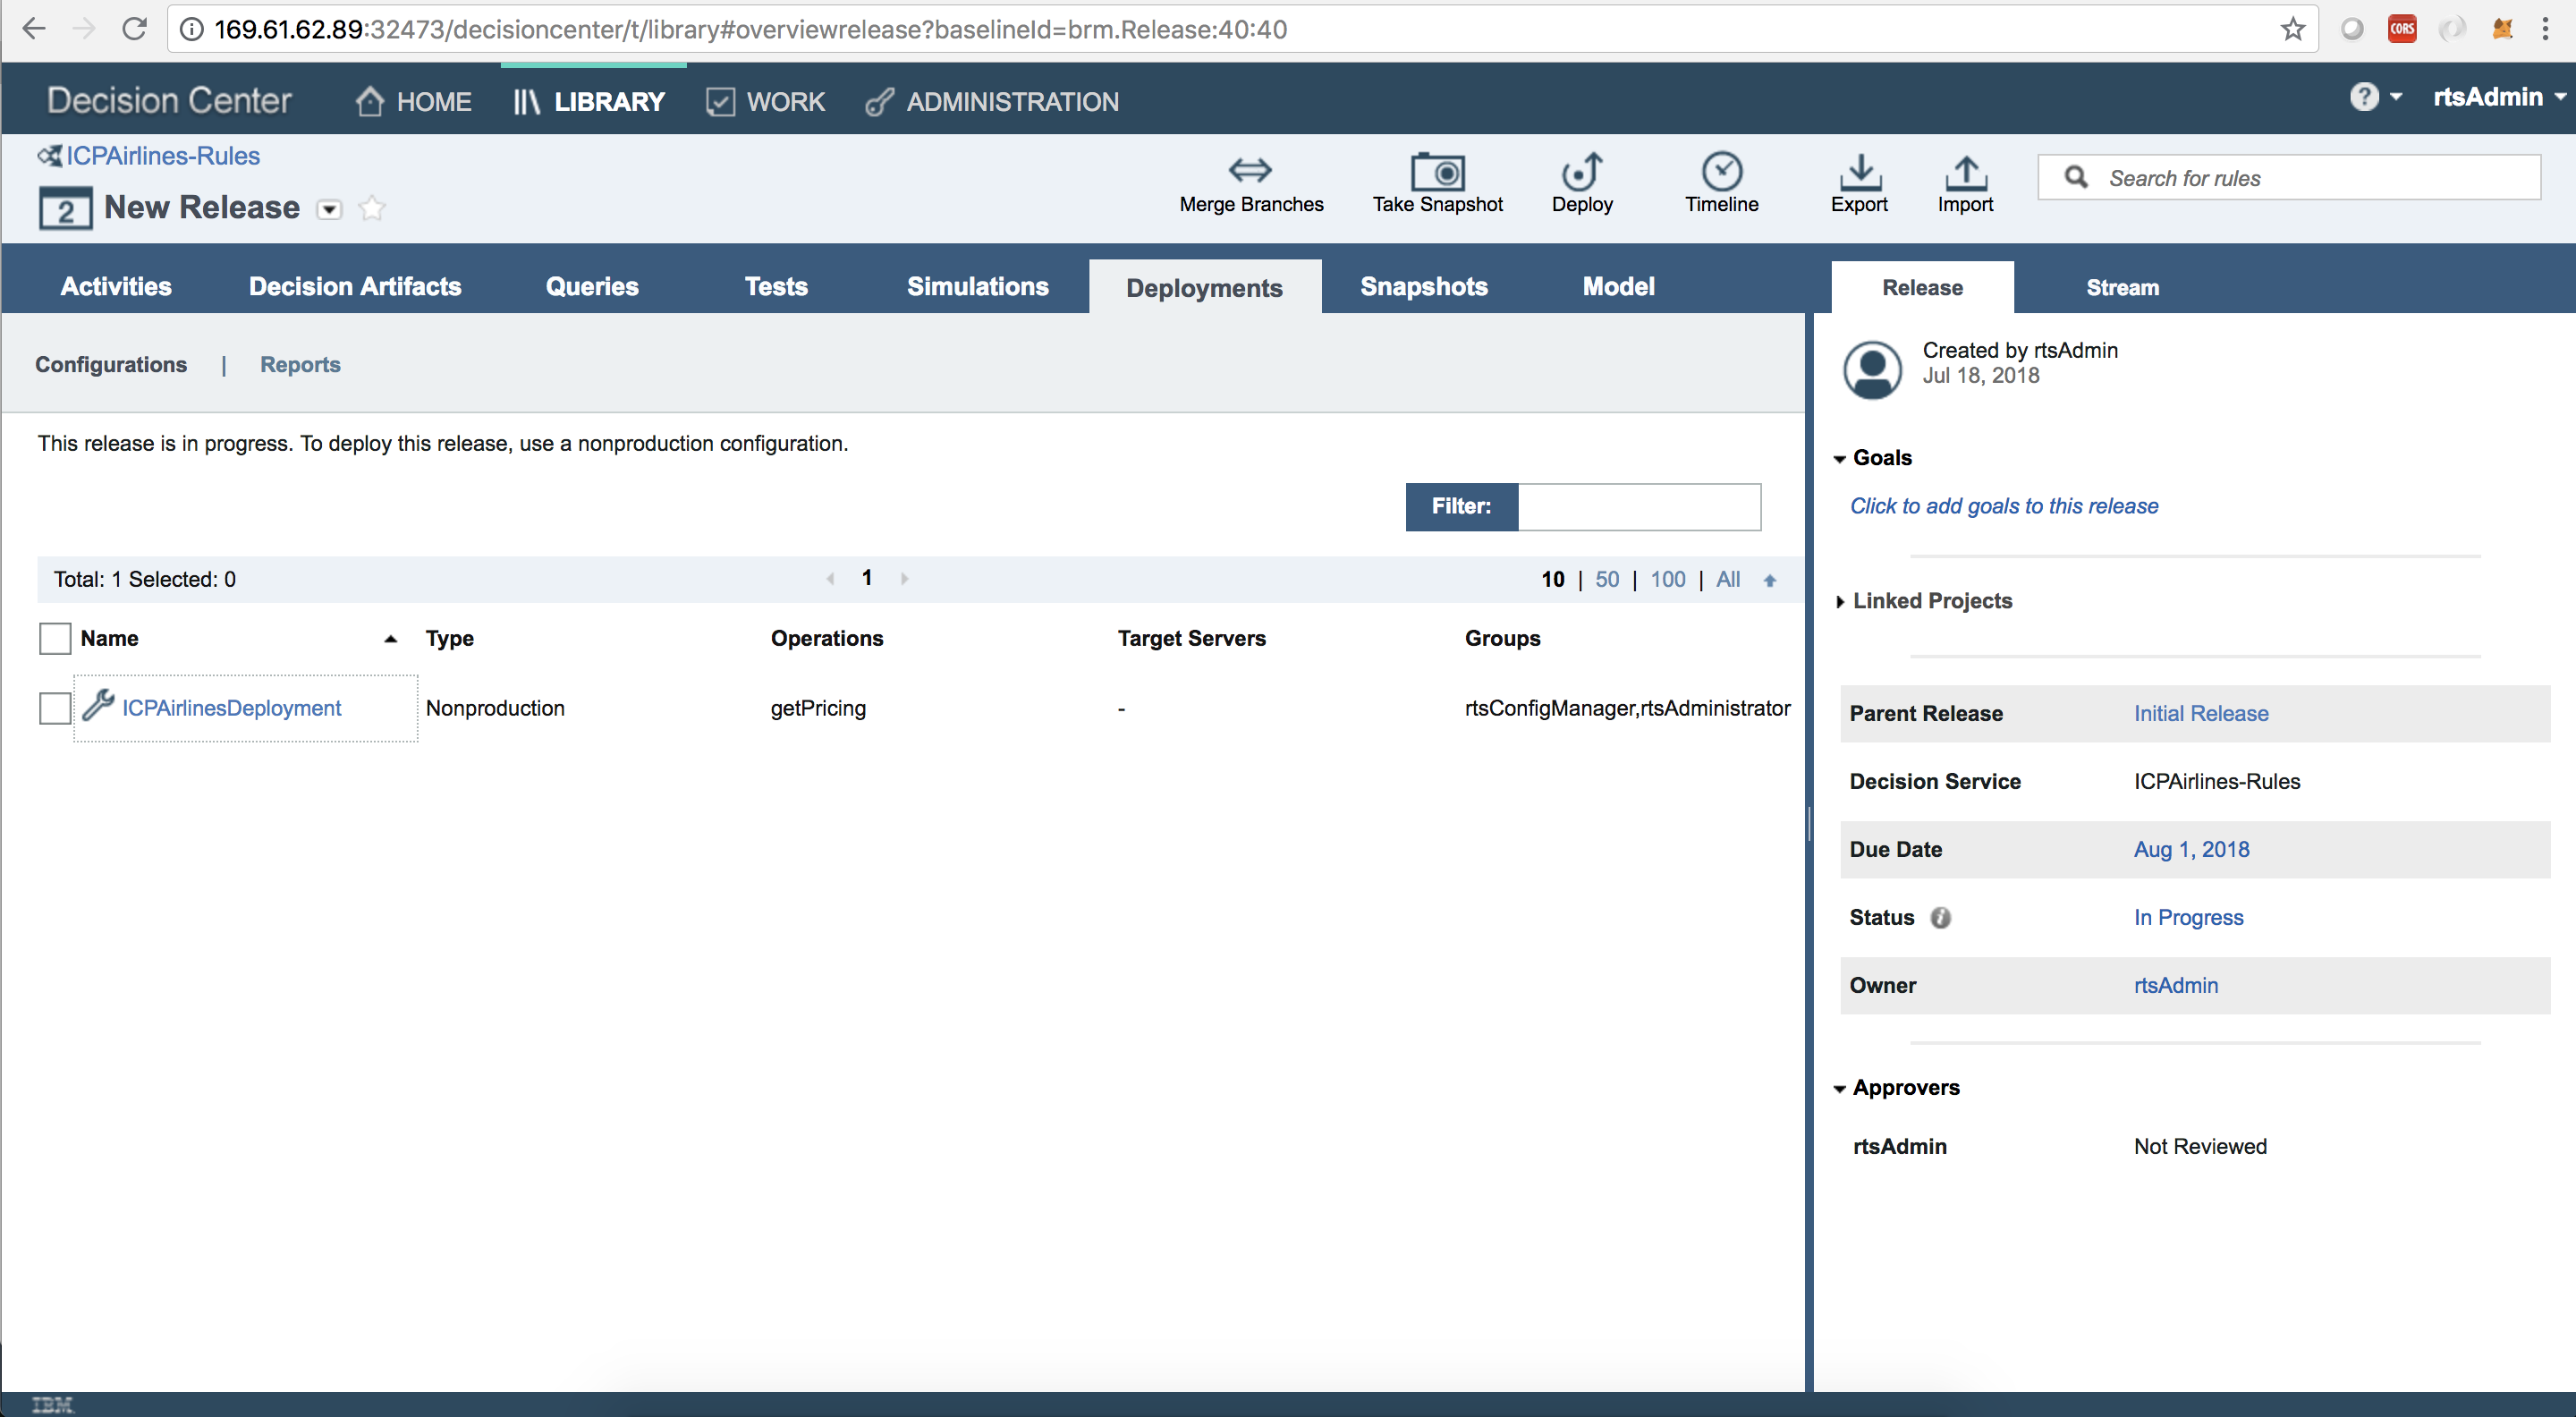Click the Take Snapshot camera icon

[1437, 172]
